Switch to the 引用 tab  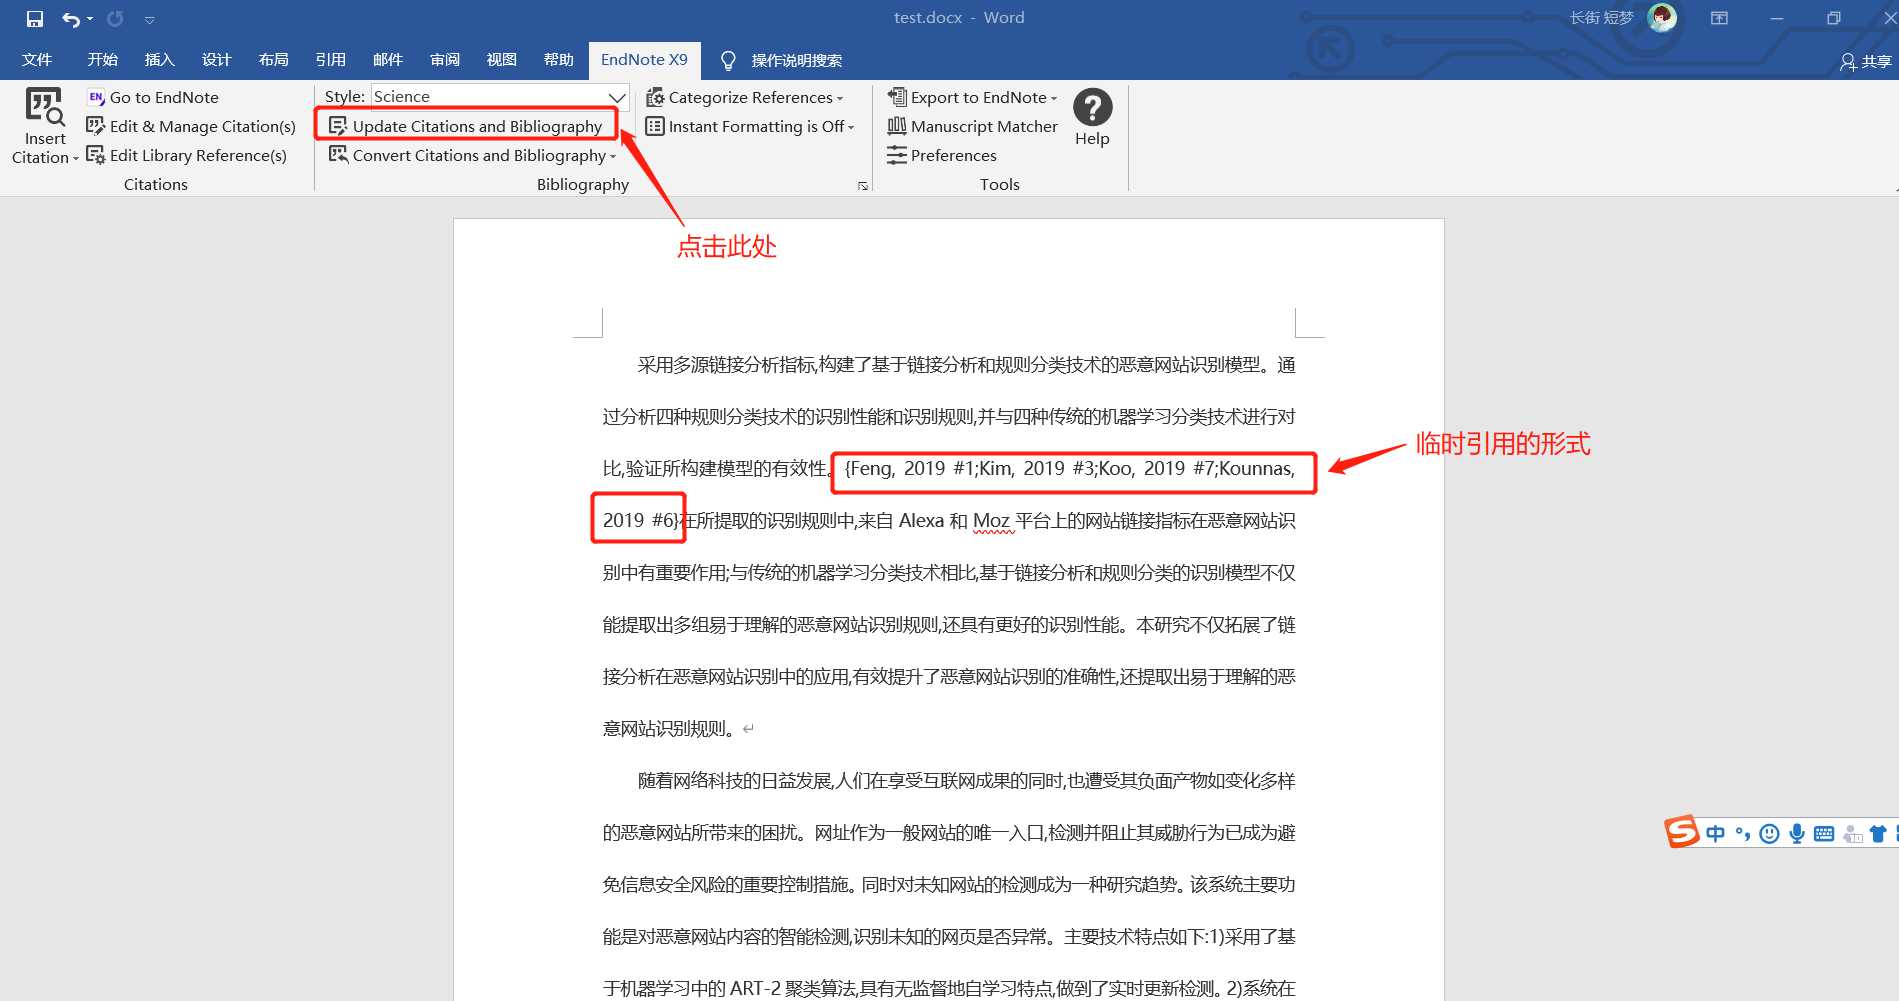pos(330,60)
